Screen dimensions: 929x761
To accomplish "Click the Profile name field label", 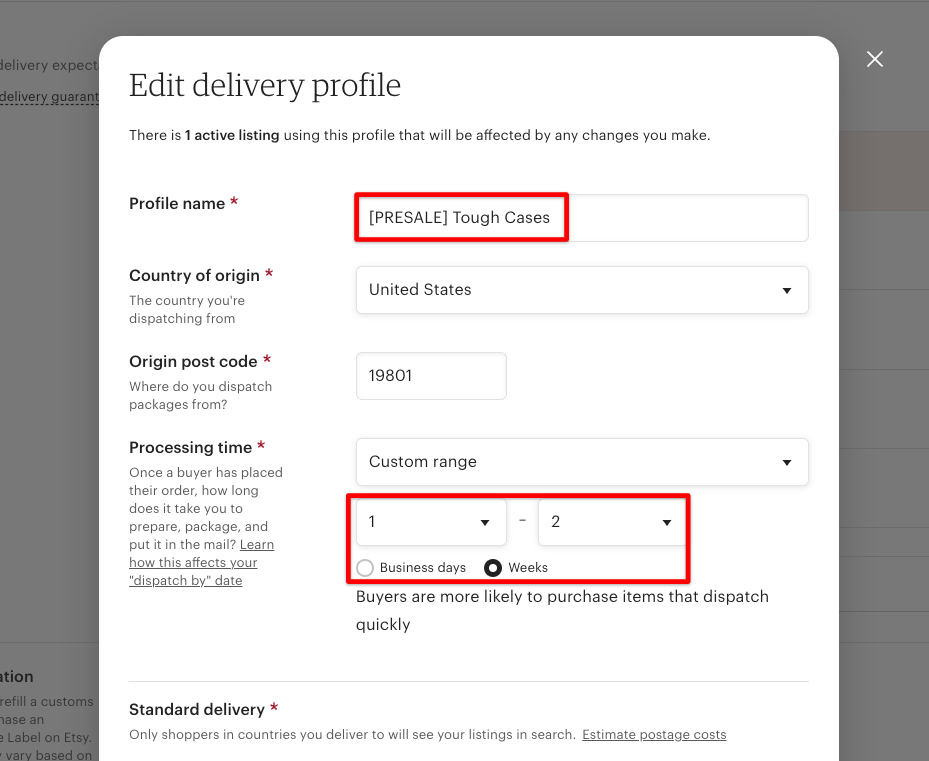I will pyautogui.click(x=177, y=203).
